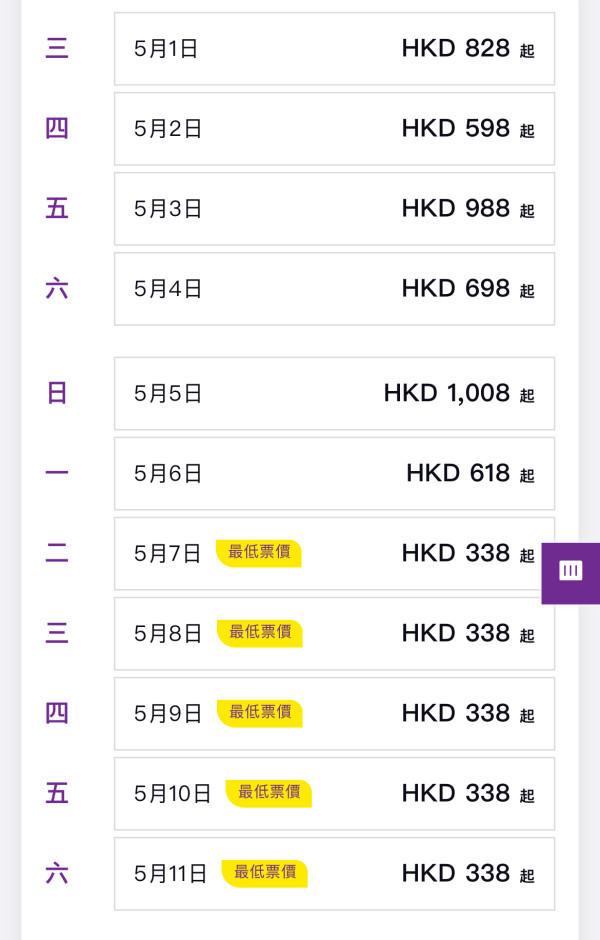Viewport: 600px width, 940px height.
Task: Select the May 1 fare row
Action: (x=334, y=48)
